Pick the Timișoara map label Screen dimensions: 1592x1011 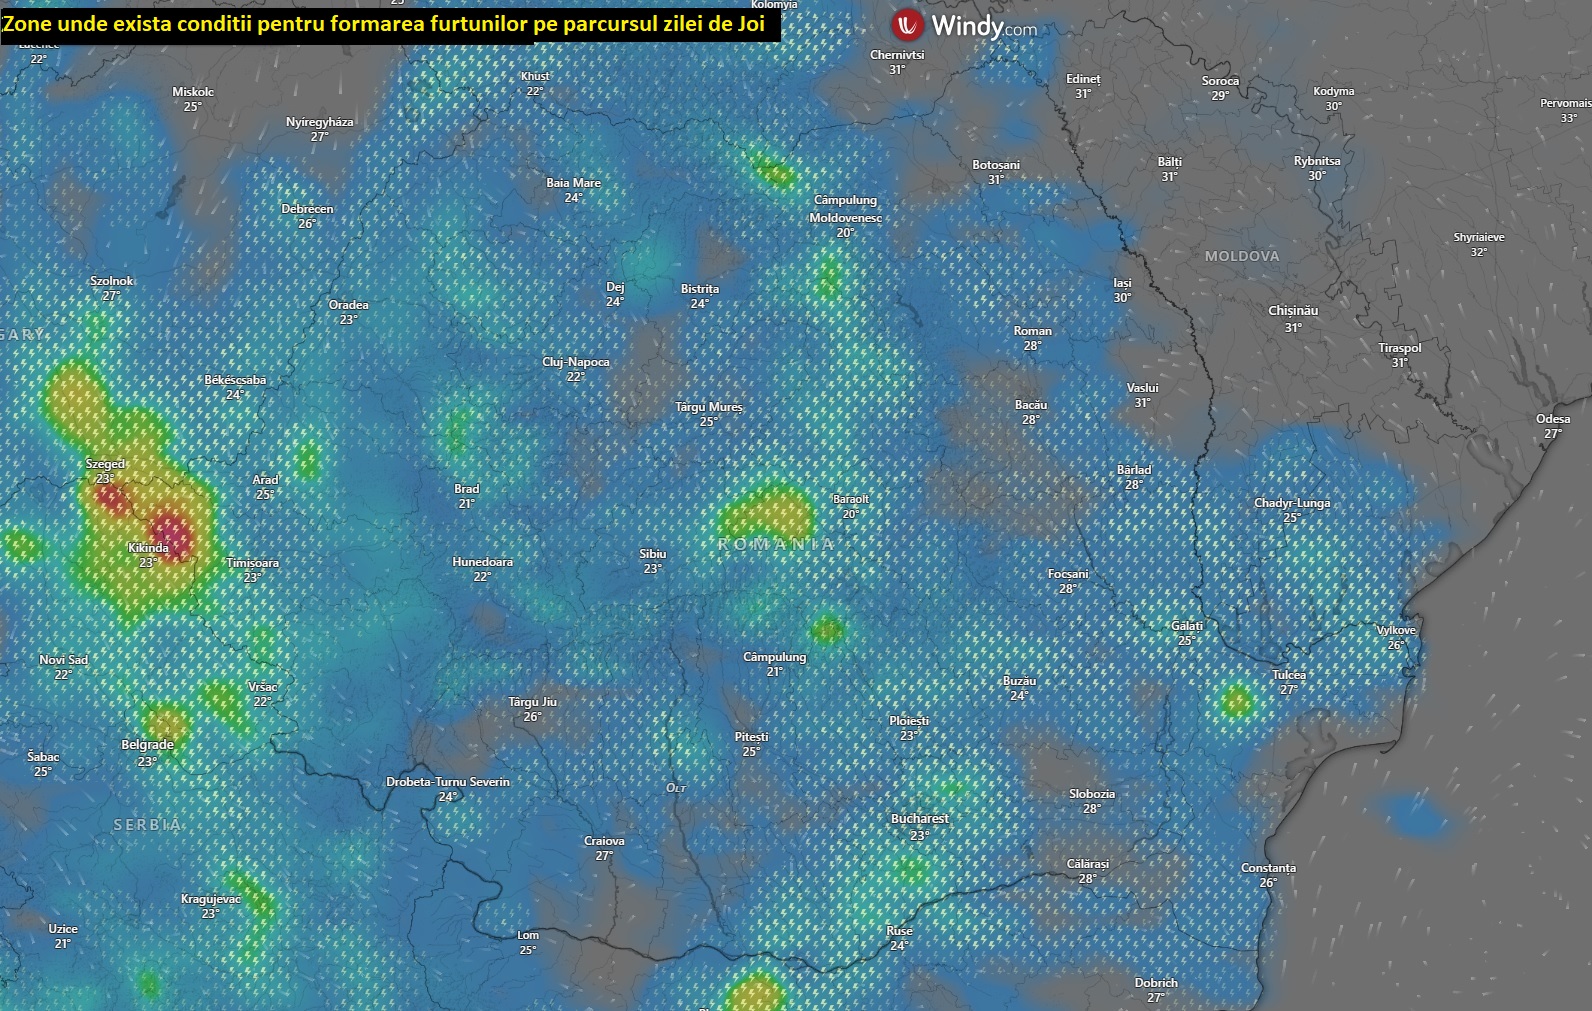[x=252, y=563]
